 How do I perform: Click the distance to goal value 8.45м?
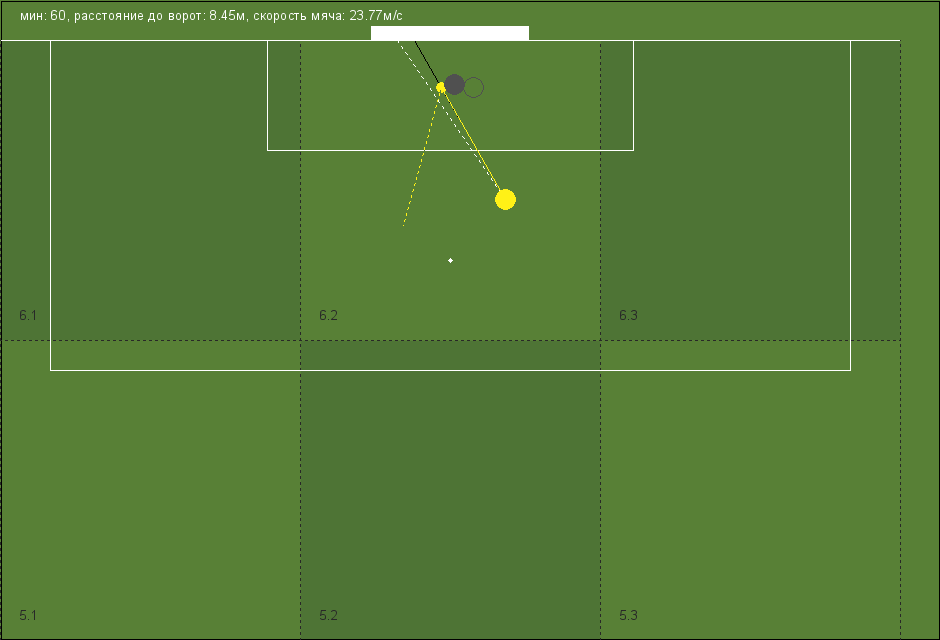pyautogui.click(x=227, y=16)
